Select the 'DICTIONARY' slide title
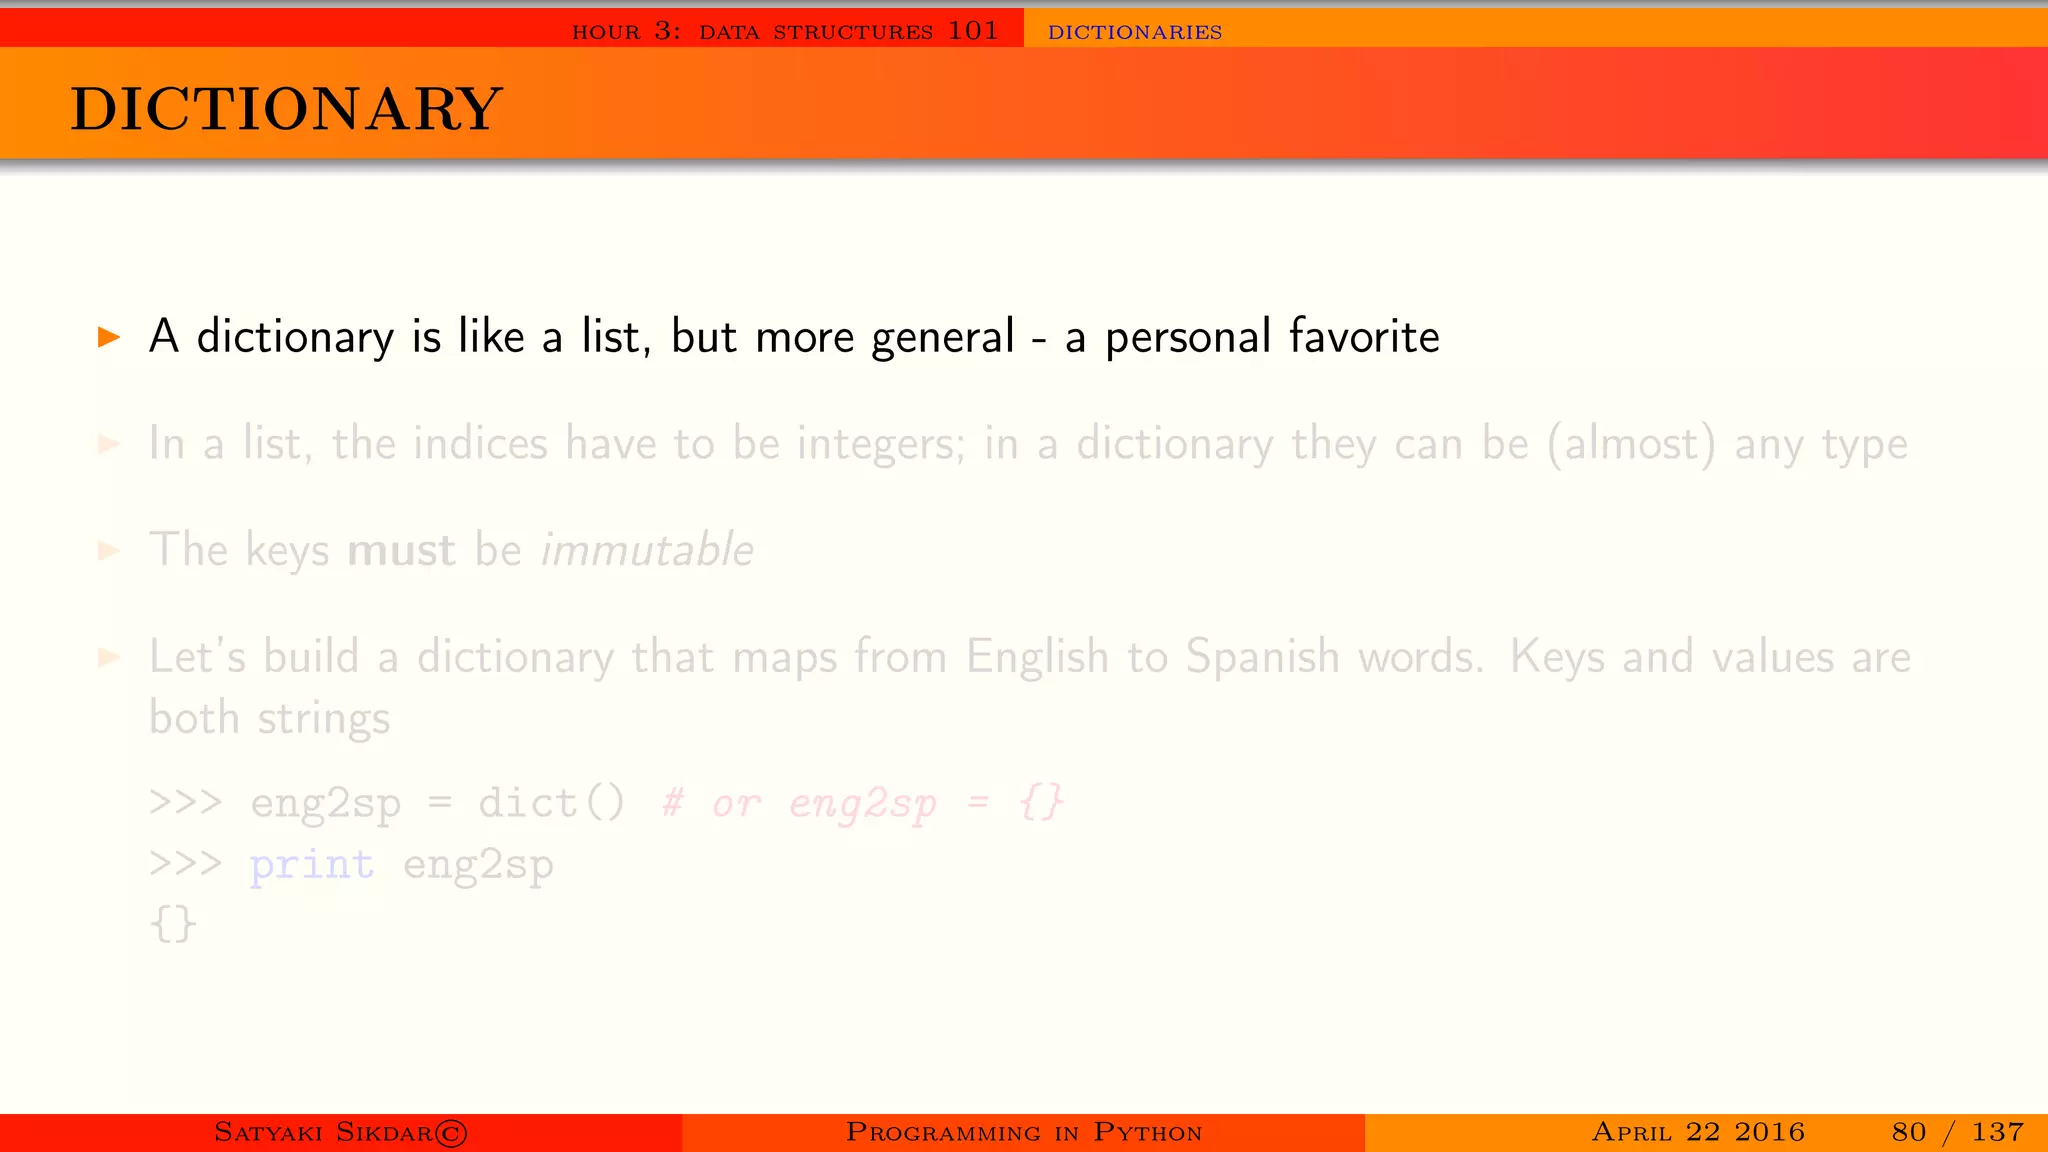This screenshot has width=2048, height=1152. coord(287,108)
